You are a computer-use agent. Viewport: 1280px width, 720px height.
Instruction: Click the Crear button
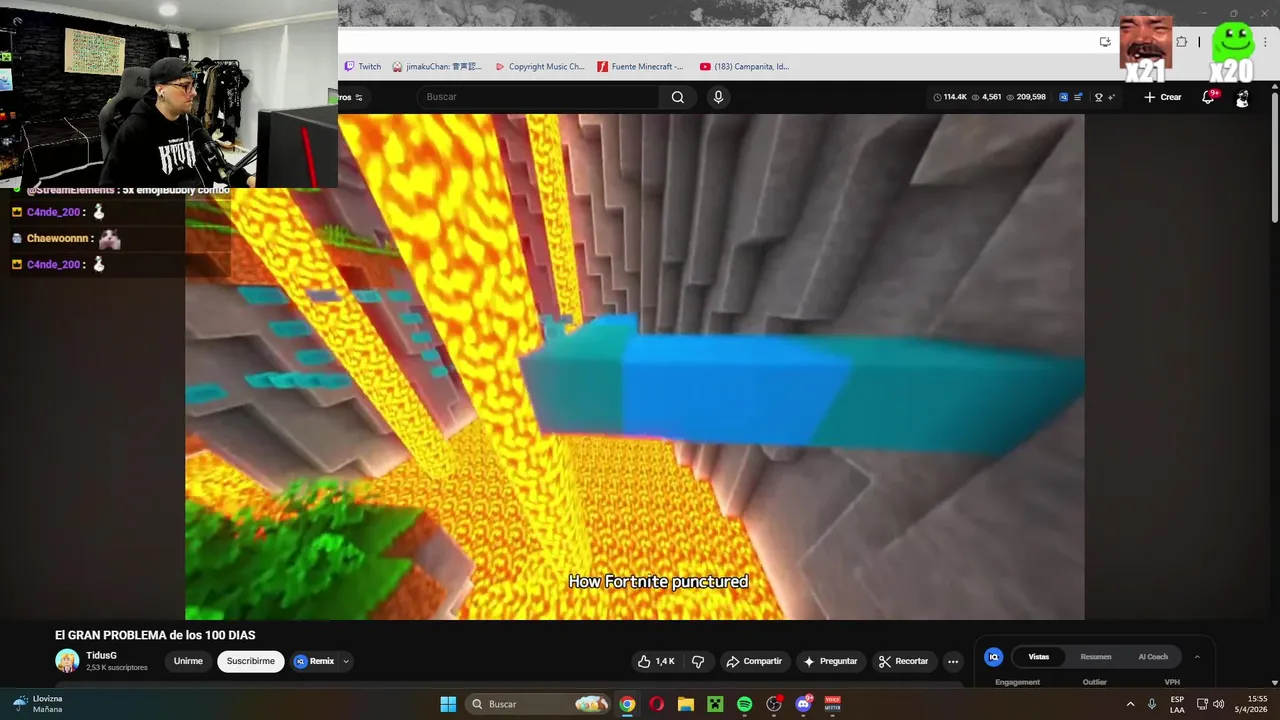1163,97
